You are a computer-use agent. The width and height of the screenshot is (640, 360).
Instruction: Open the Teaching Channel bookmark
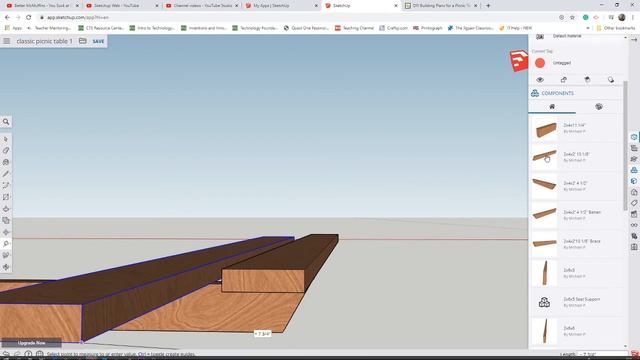pos(354,28)
